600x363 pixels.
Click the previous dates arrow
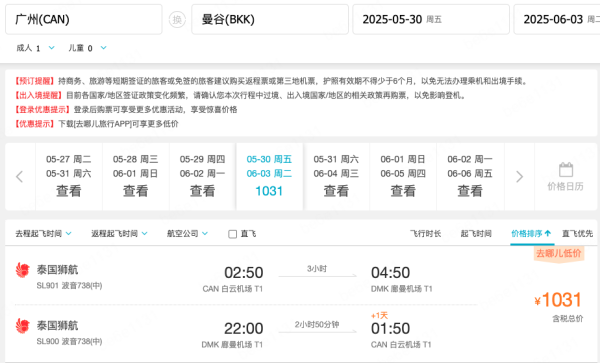[20, 177]
